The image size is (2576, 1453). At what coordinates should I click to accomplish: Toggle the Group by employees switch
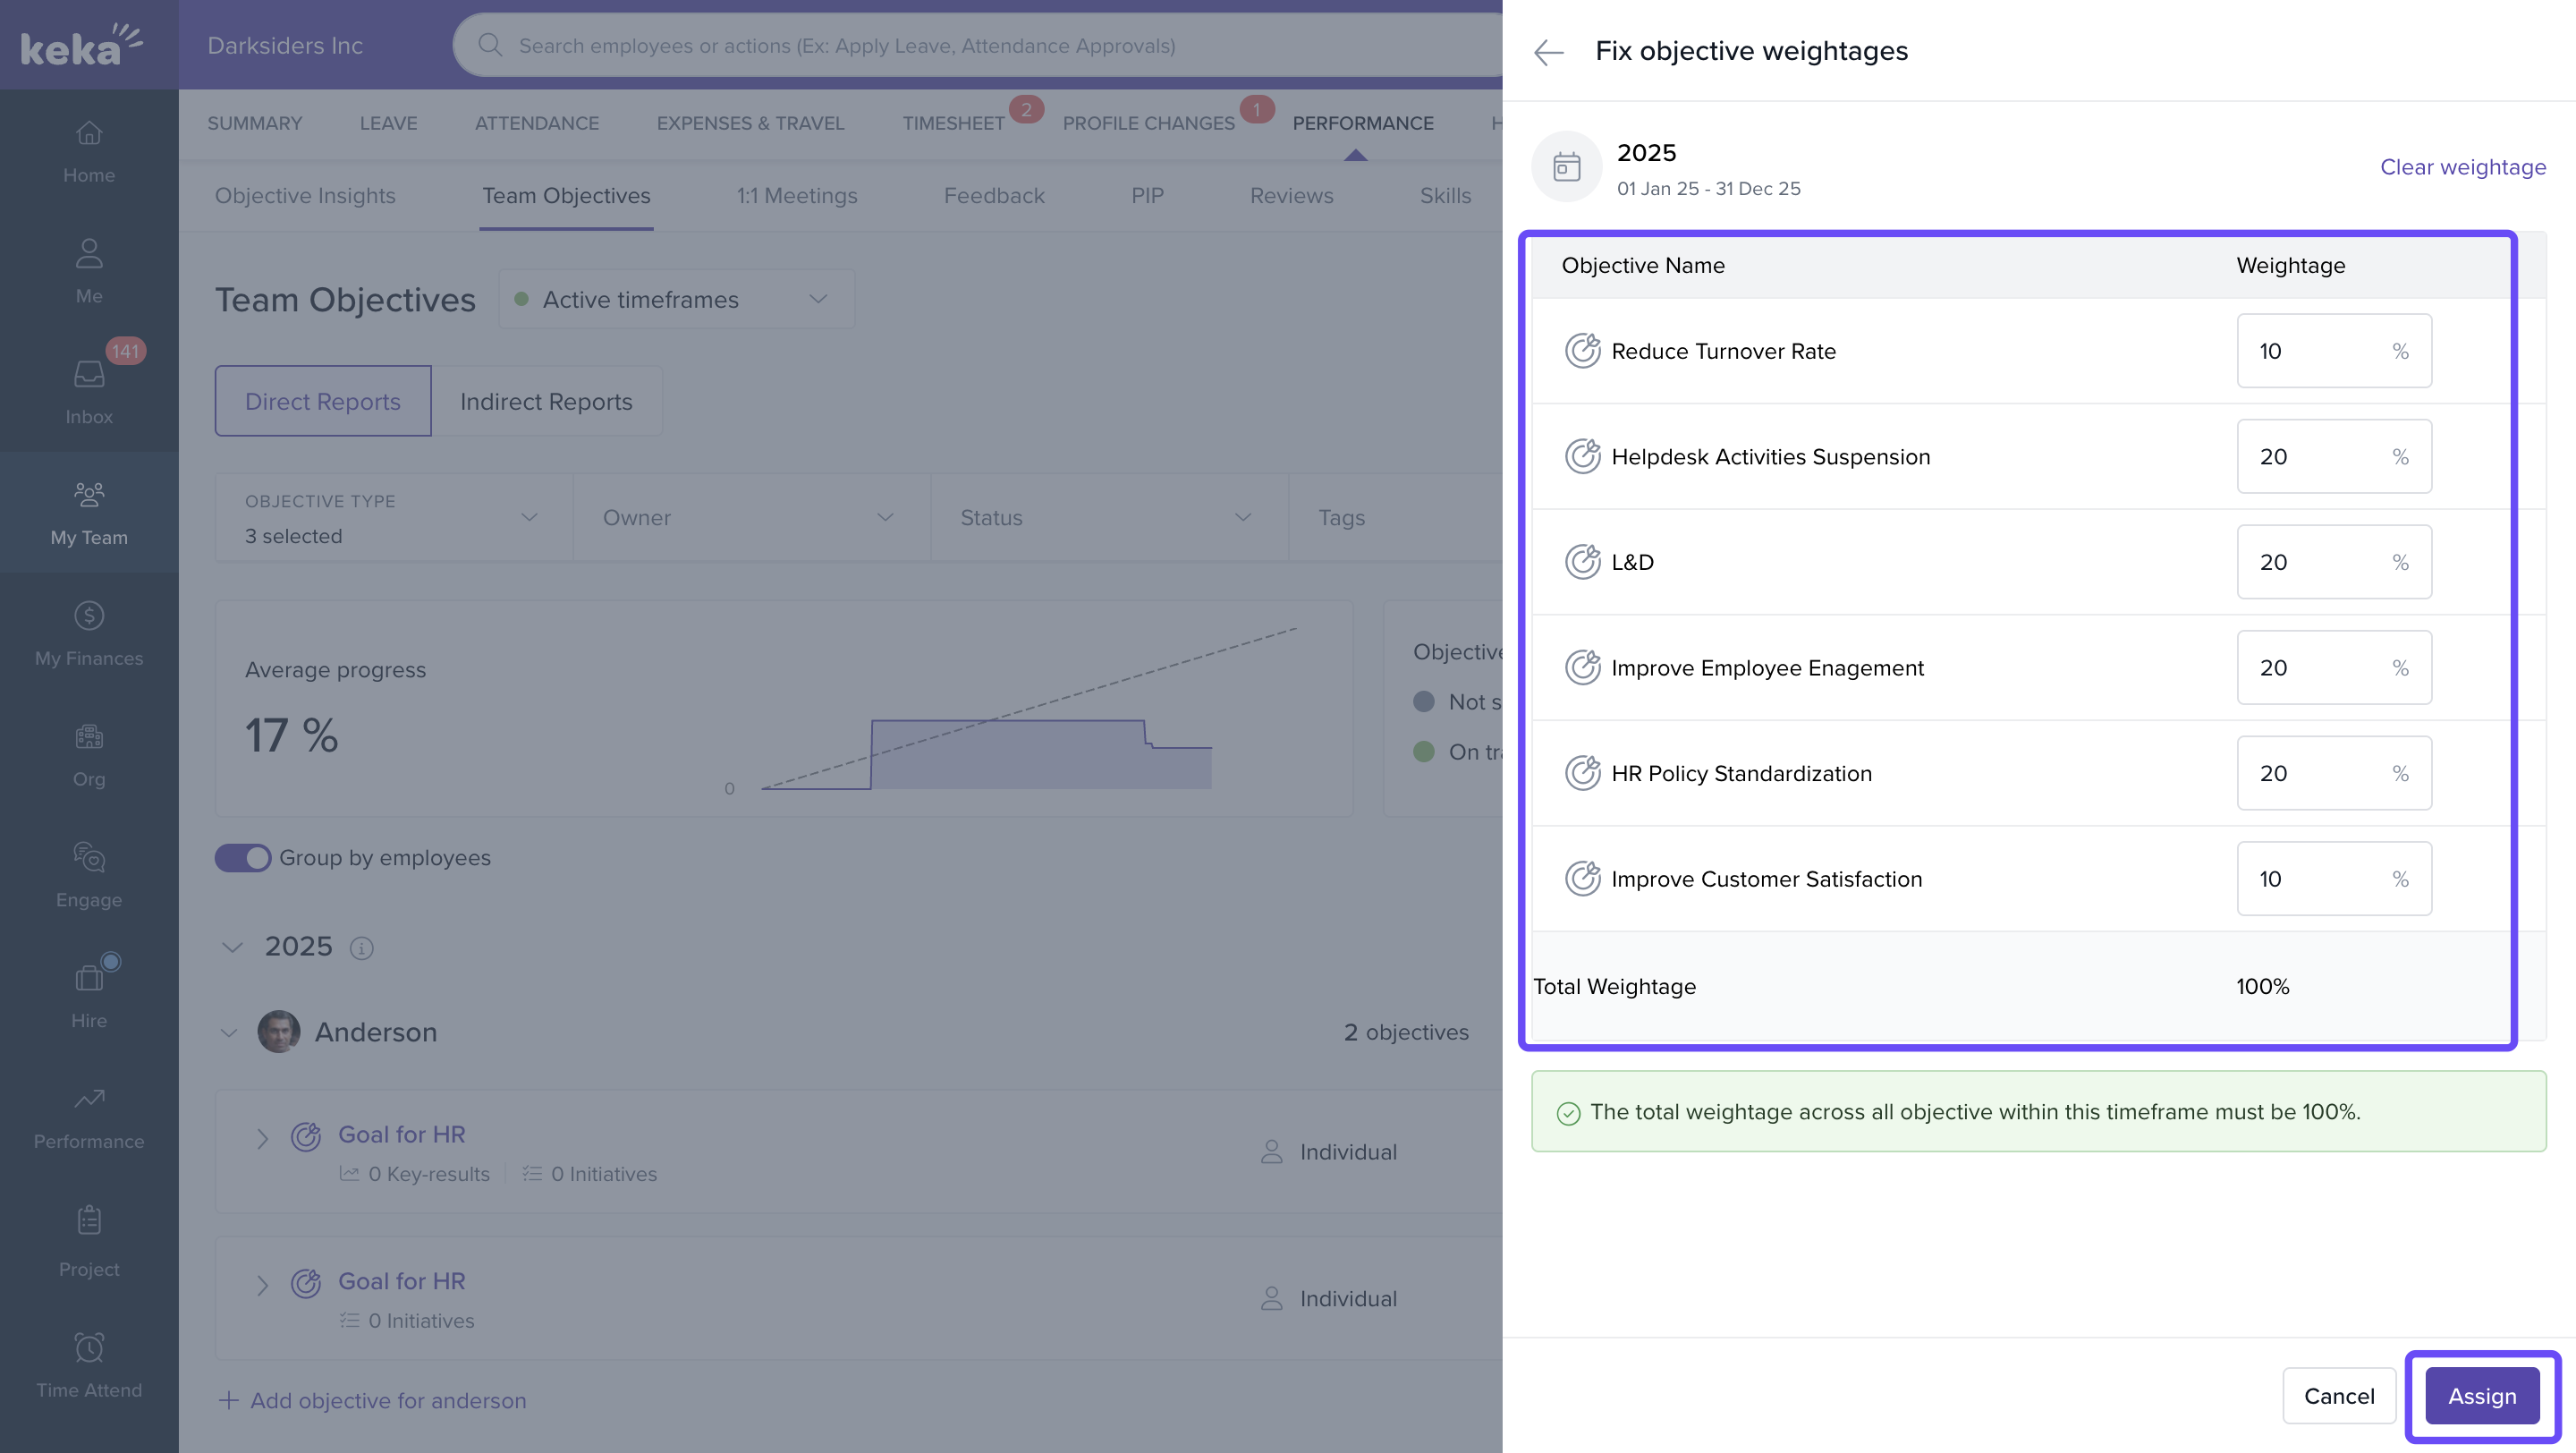(242, 858)
